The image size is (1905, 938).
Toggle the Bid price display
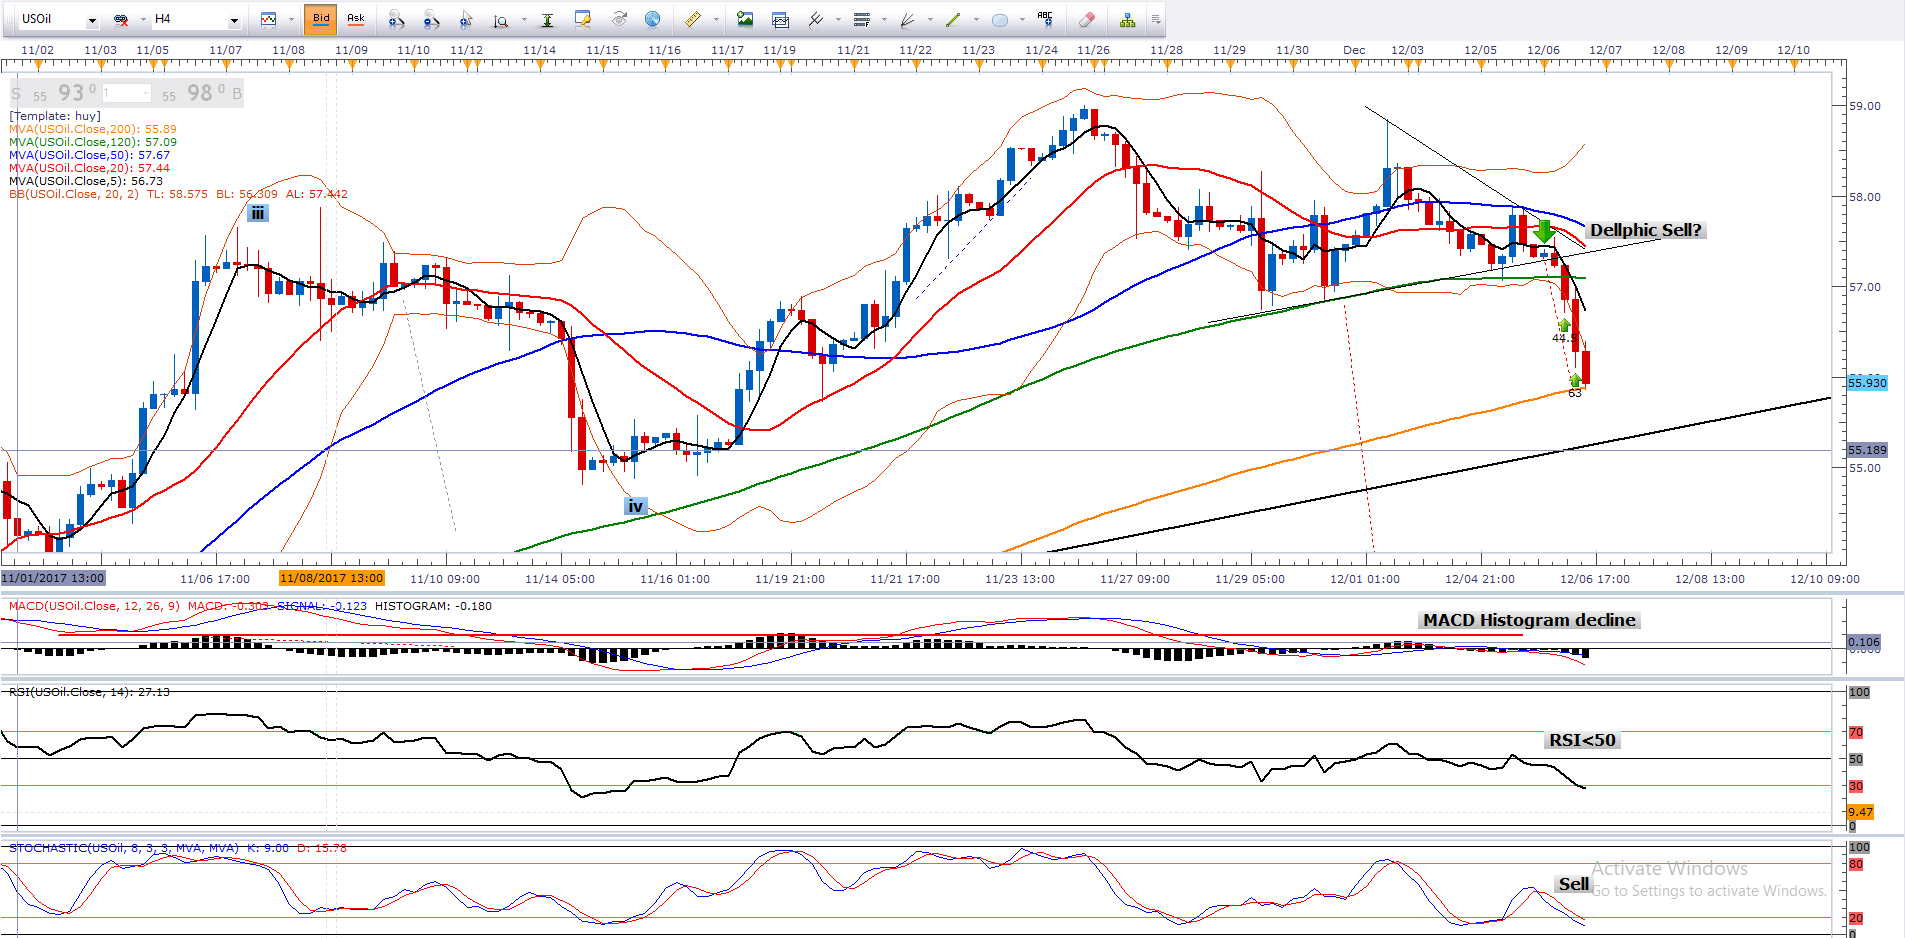coord(321,19)
